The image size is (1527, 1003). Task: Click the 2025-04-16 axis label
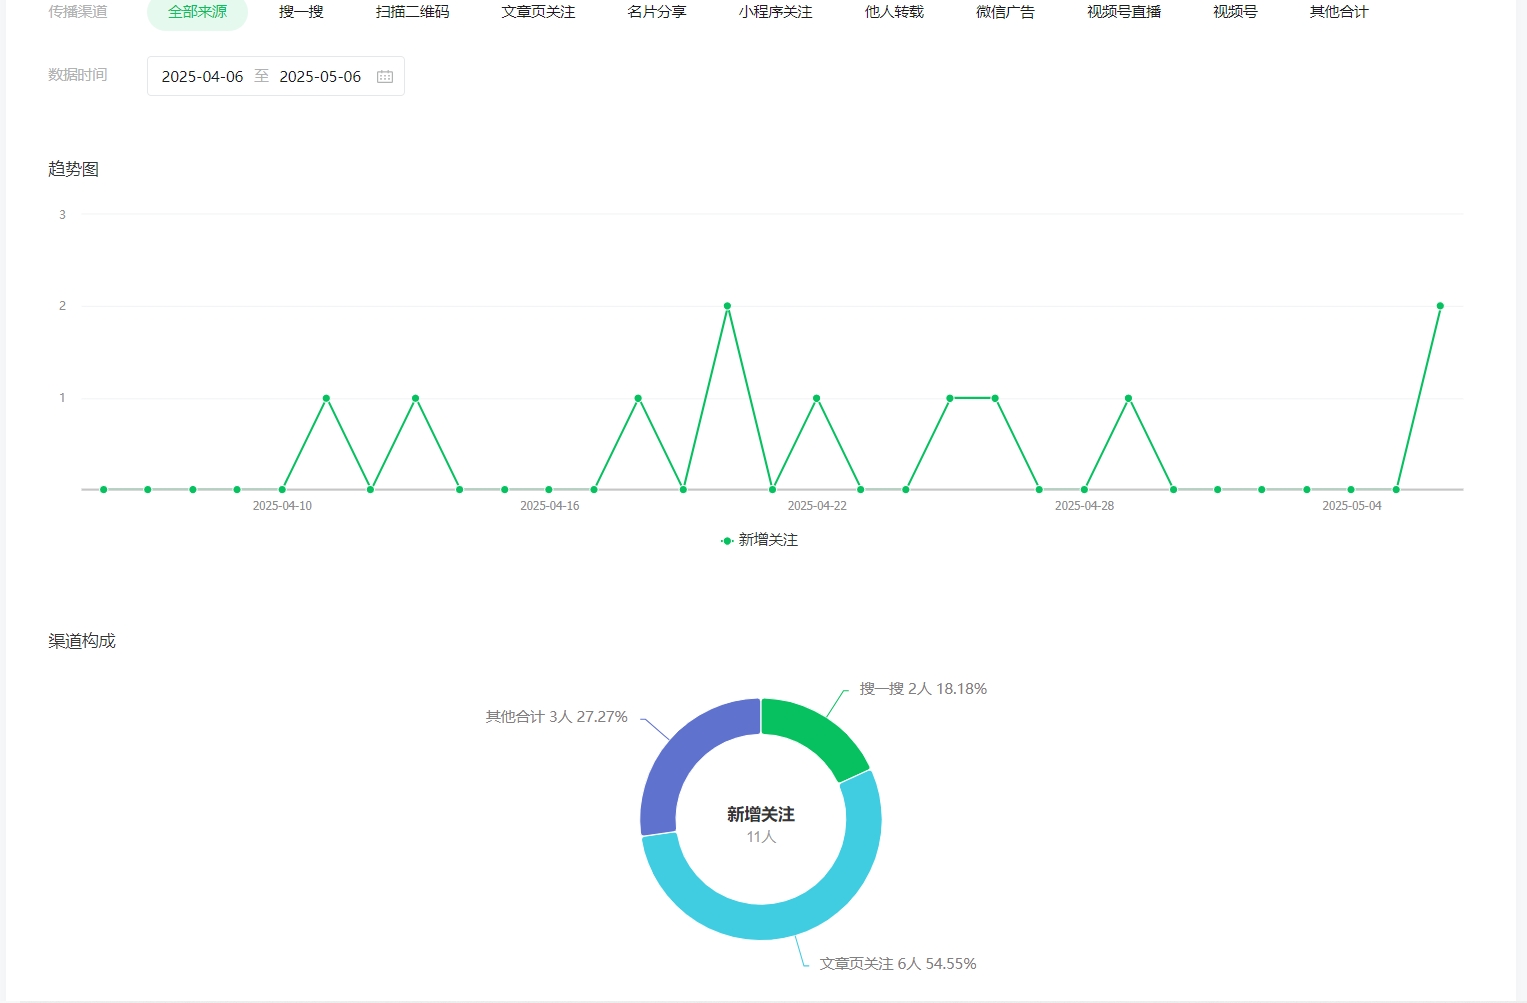[550, 506]
